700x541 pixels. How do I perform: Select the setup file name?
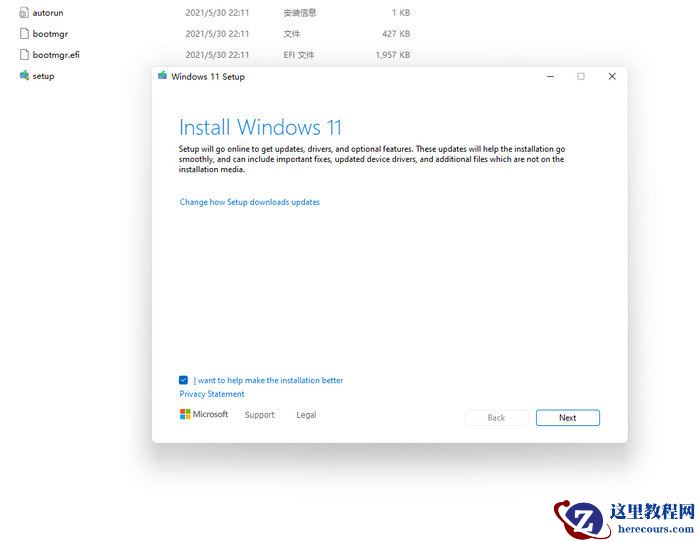43,76
